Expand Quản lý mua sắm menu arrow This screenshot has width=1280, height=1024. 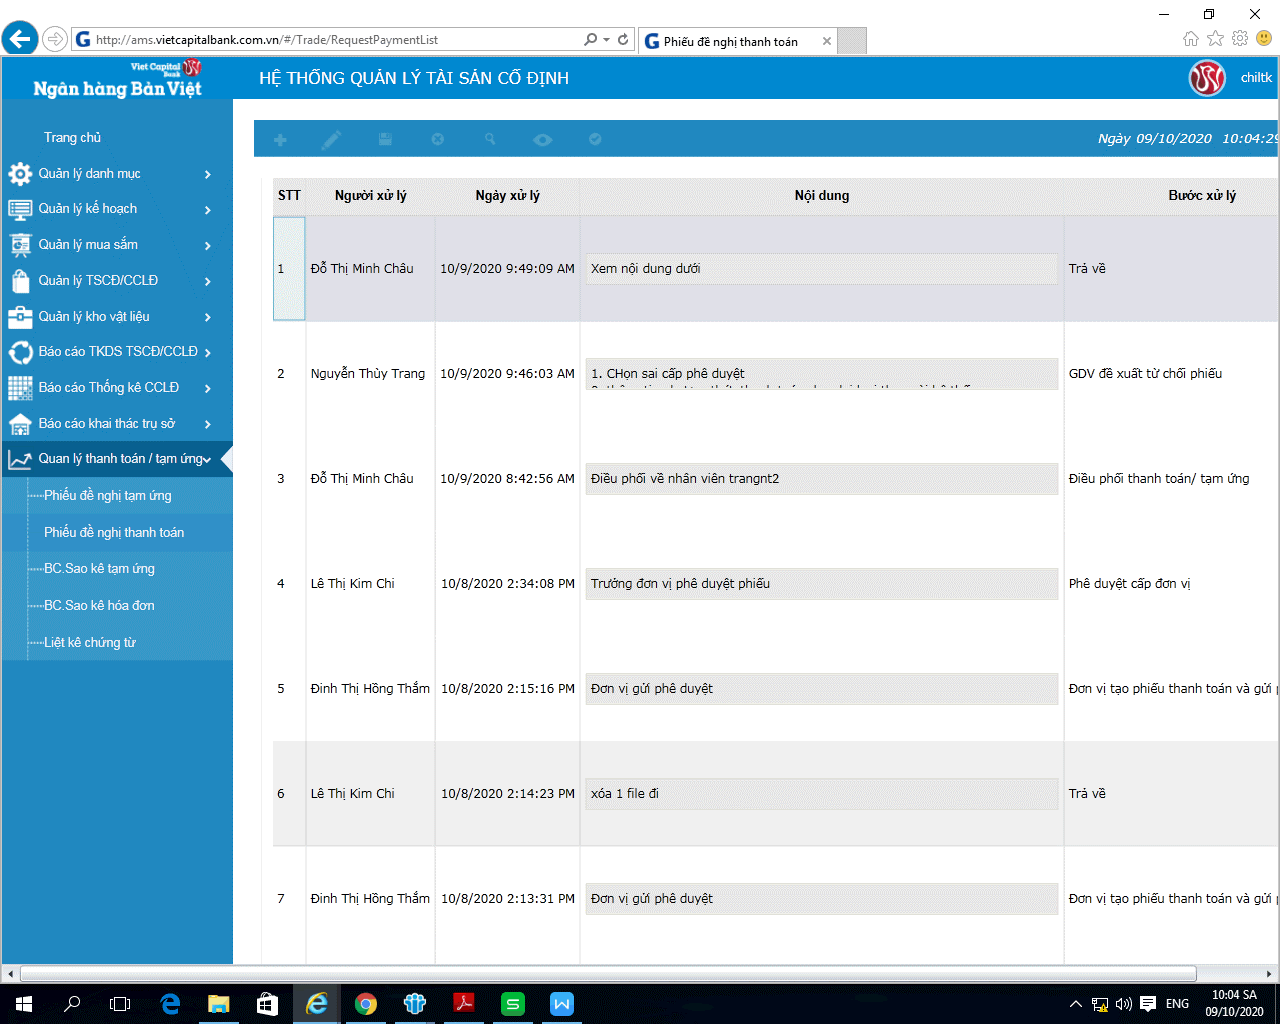coord(208,246)
